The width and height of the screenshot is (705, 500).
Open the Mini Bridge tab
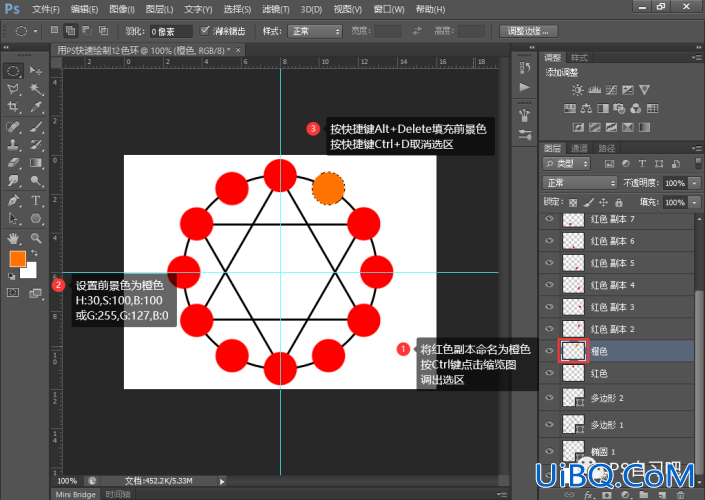coord(76,495)
